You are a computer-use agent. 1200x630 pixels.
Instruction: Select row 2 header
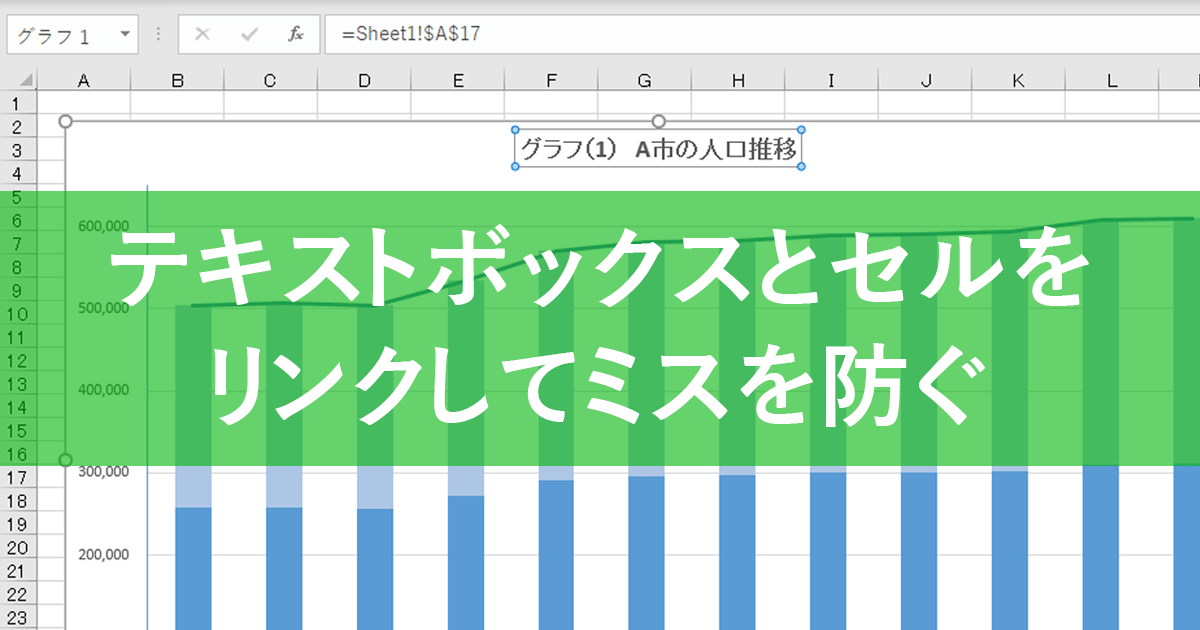coord(18,127)
